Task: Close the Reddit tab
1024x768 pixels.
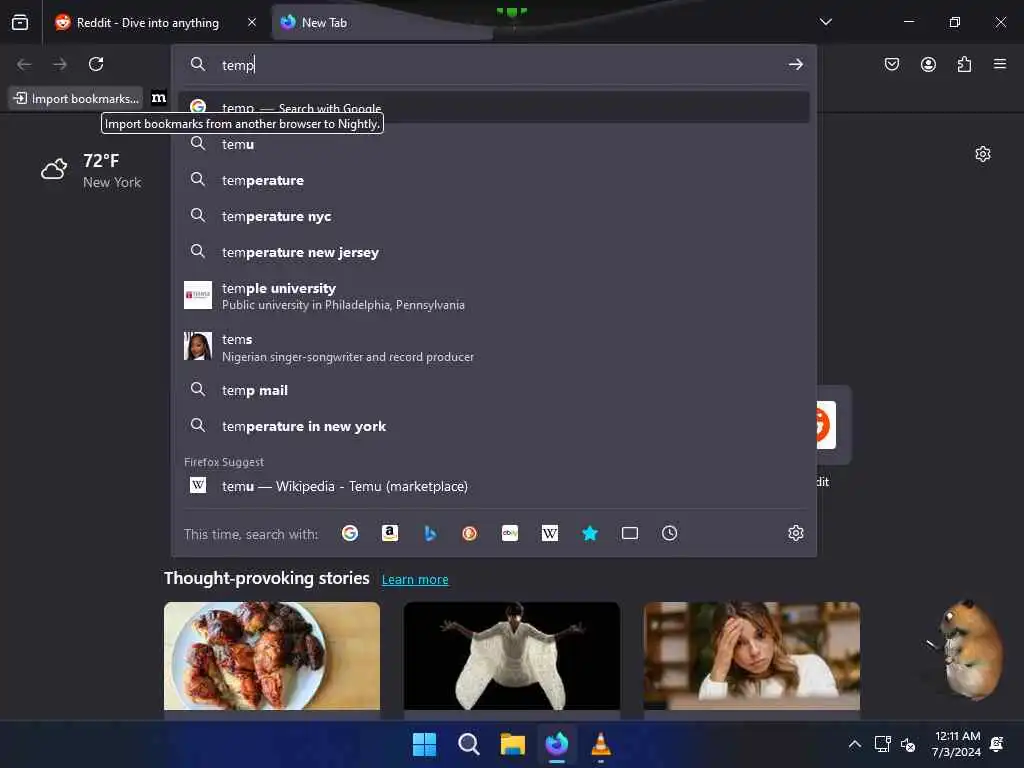Action: click(x=252, y=22)
